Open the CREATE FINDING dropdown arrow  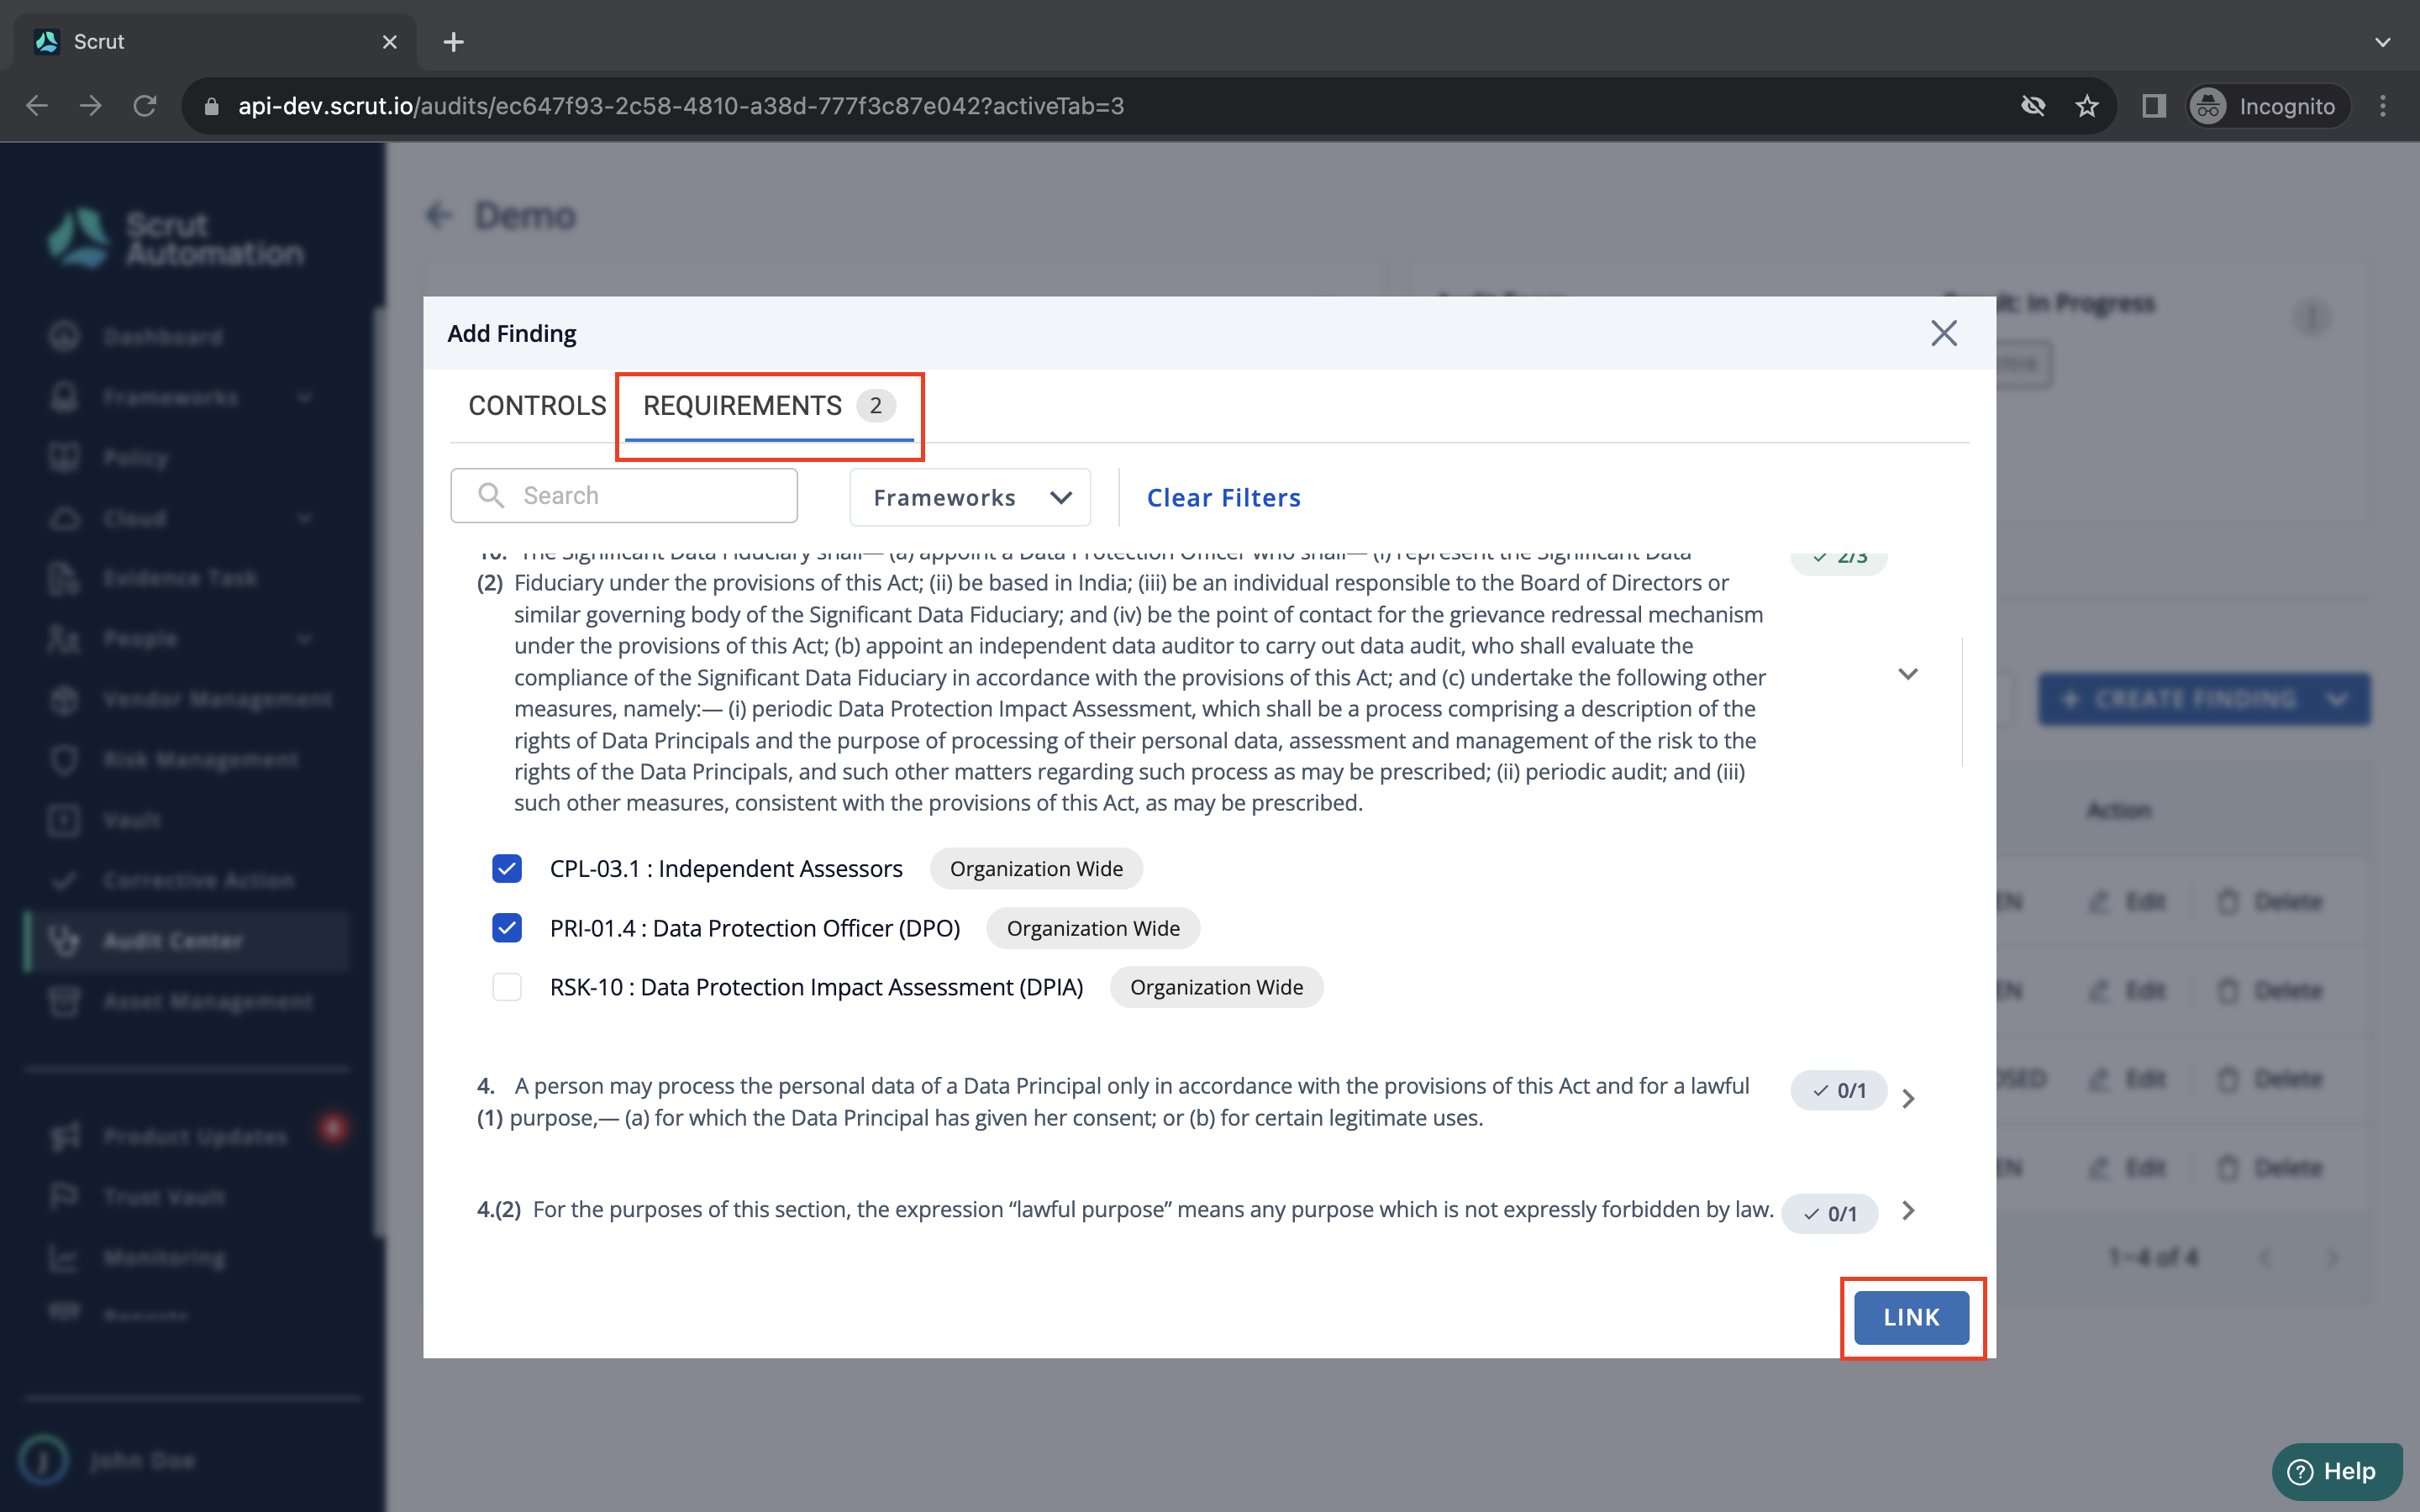coord(2338,699)
